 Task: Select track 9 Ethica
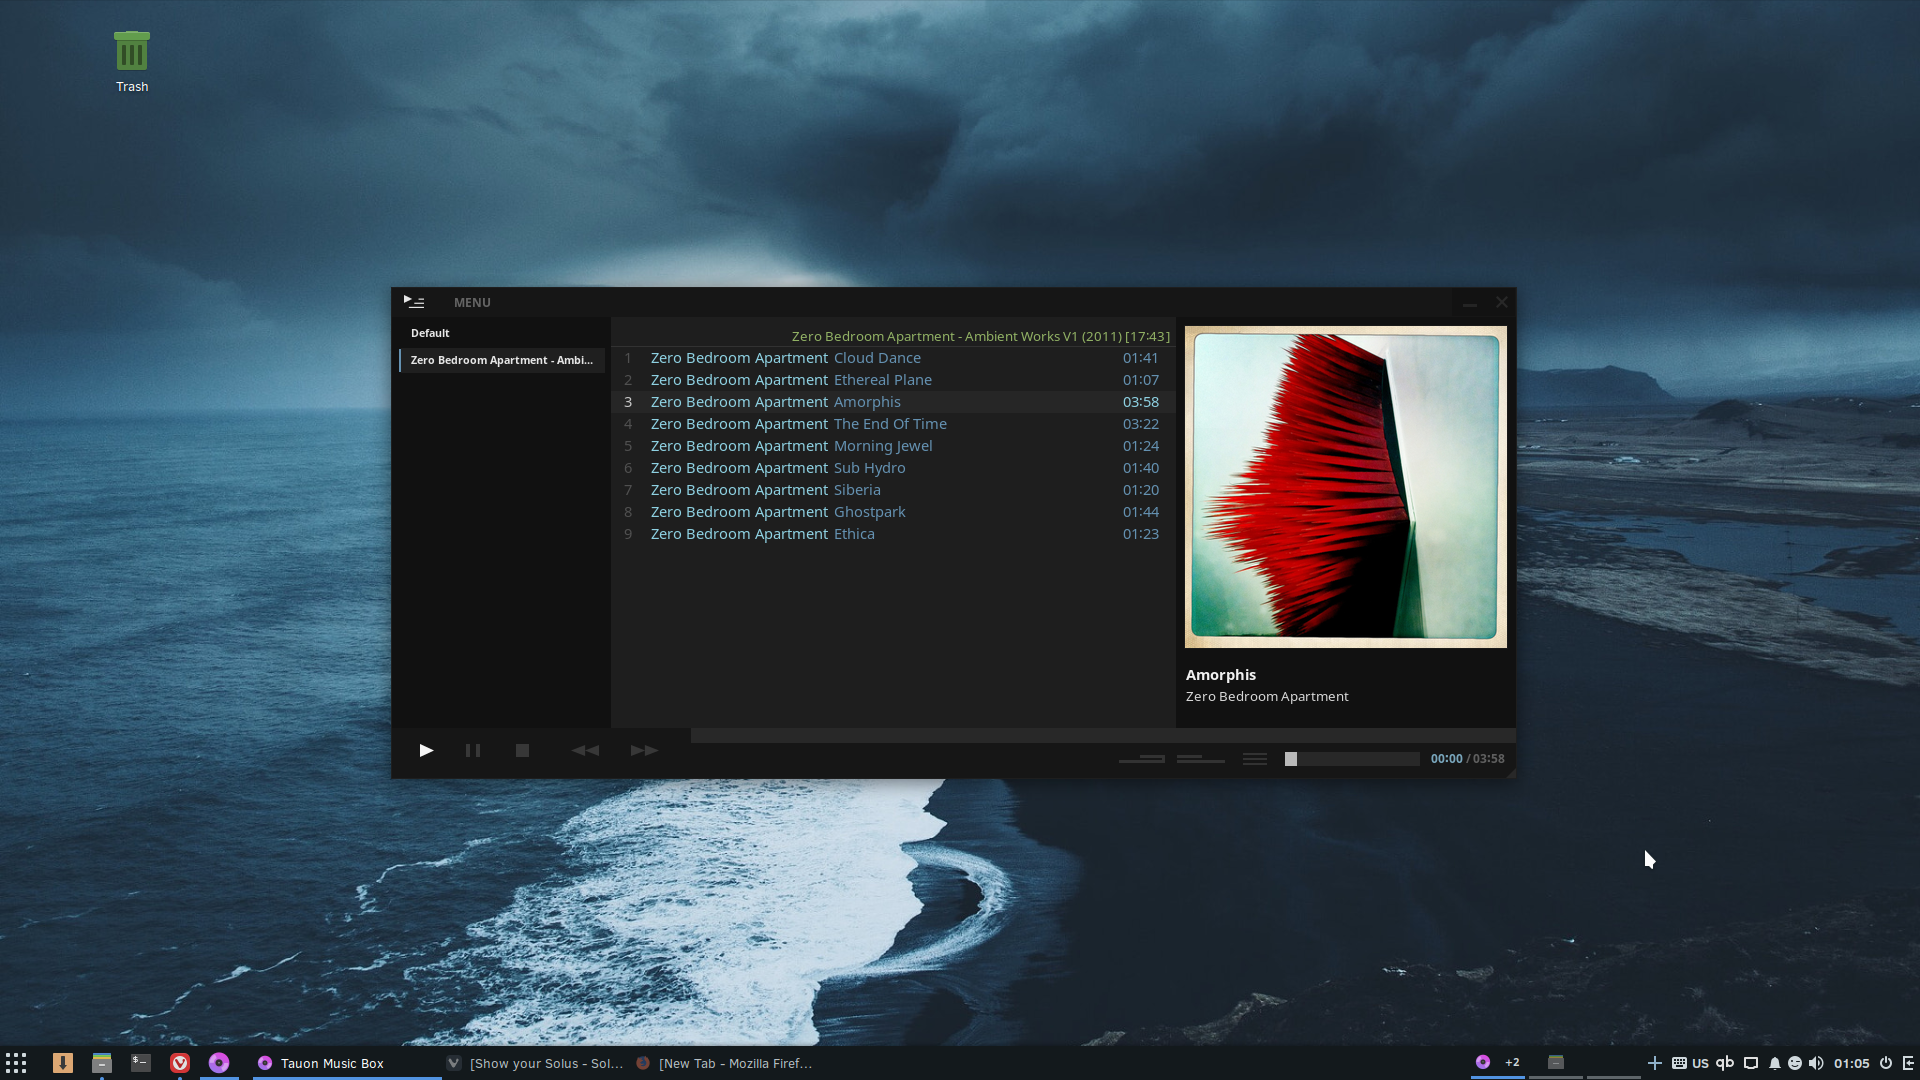point(893,534)
